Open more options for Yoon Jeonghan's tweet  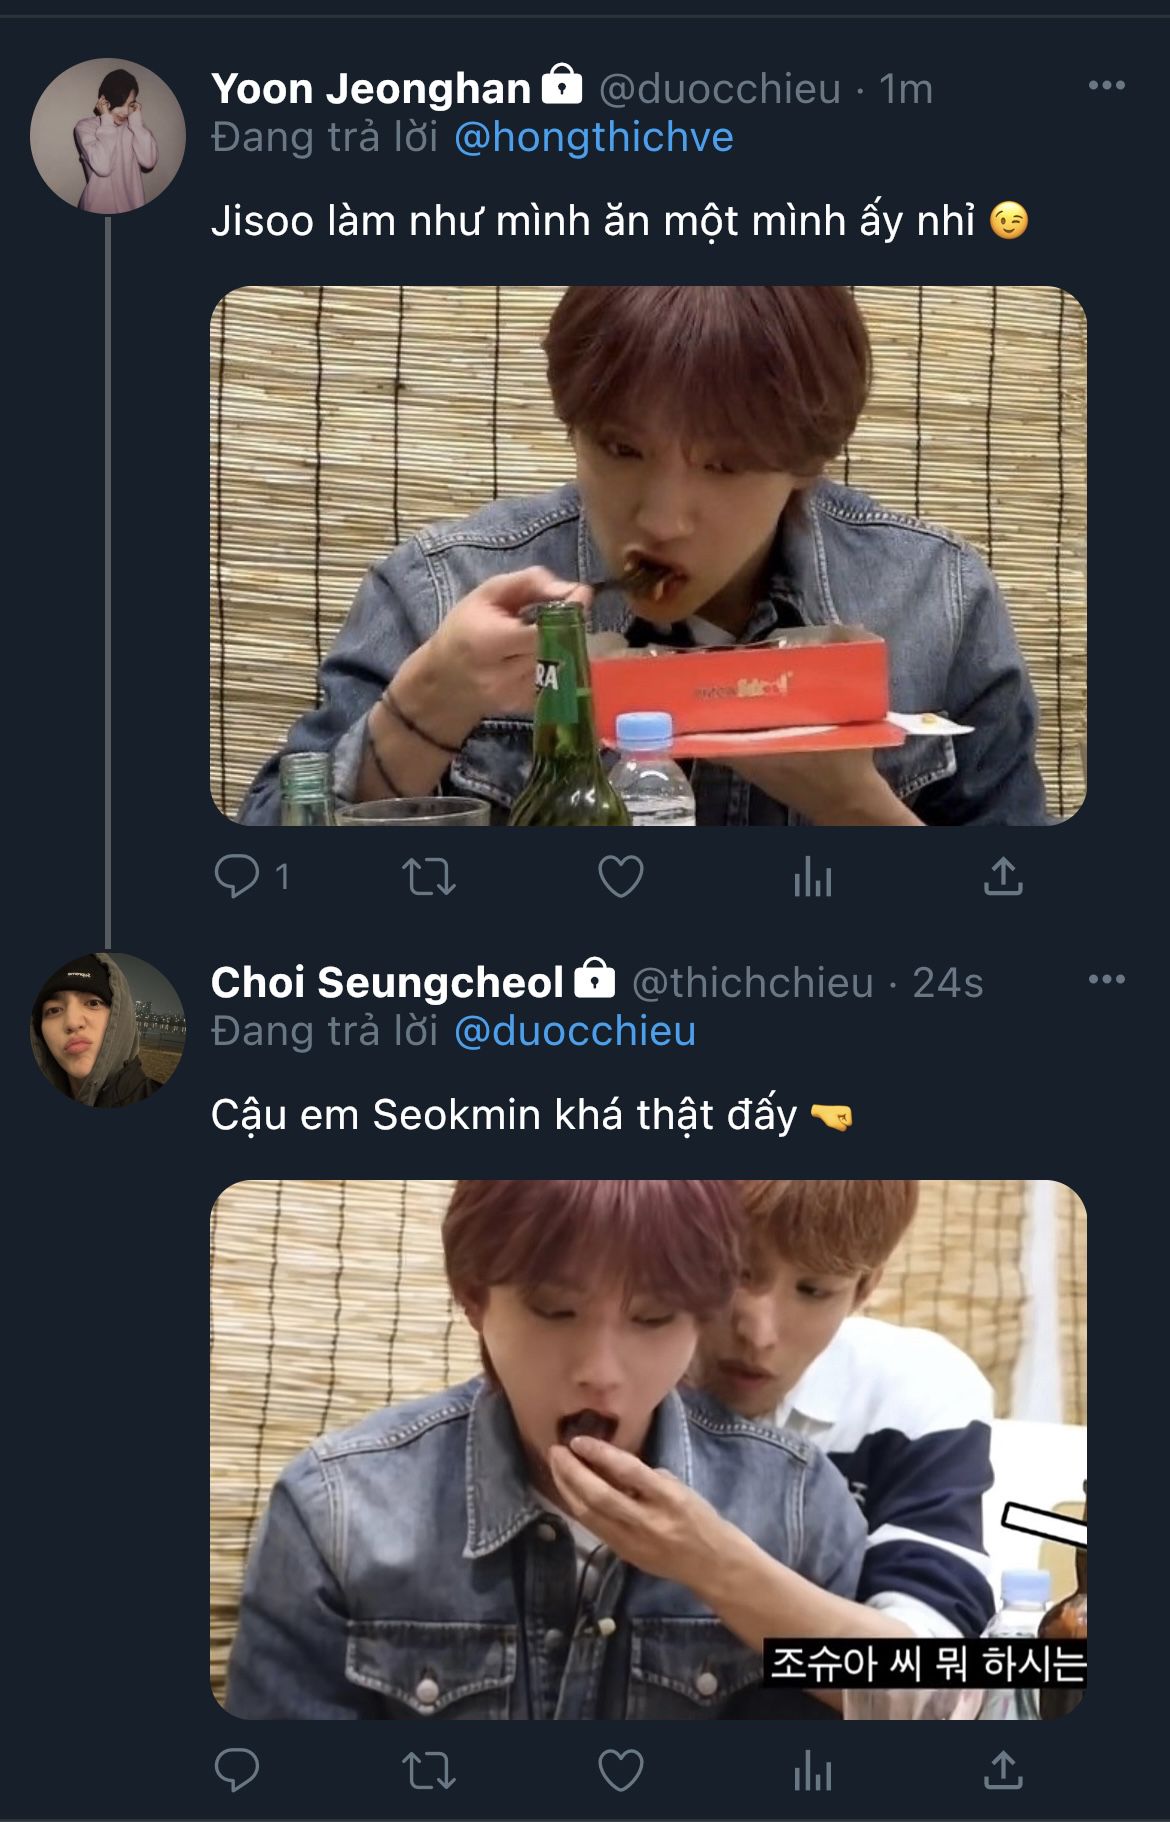[x=1106, y=86]
